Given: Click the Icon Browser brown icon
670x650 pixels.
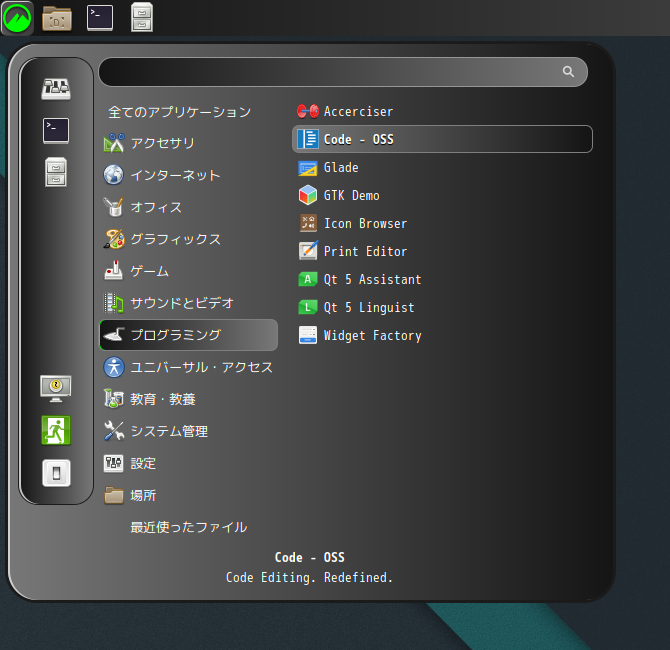Looking at the screenshot, I should click(308, 223).
